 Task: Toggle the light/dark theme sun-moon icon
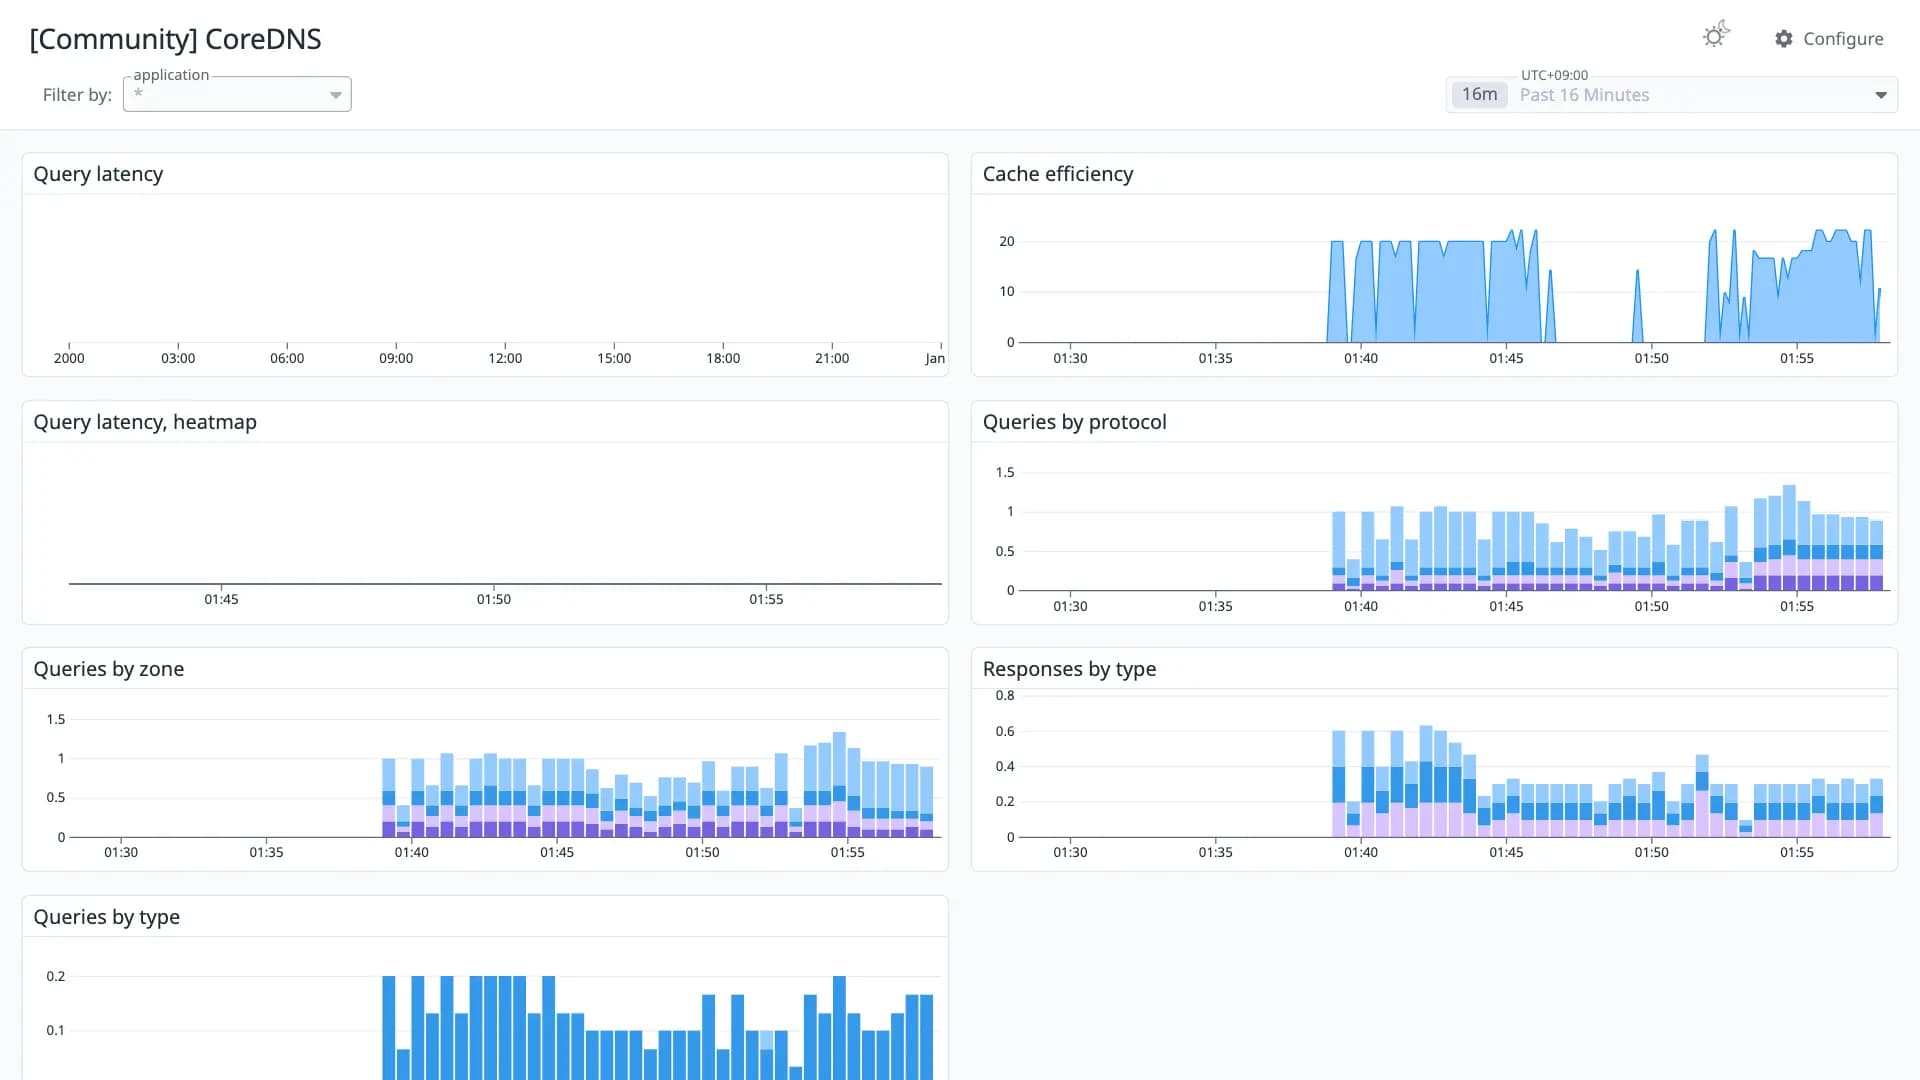(x=1716, y=36)
